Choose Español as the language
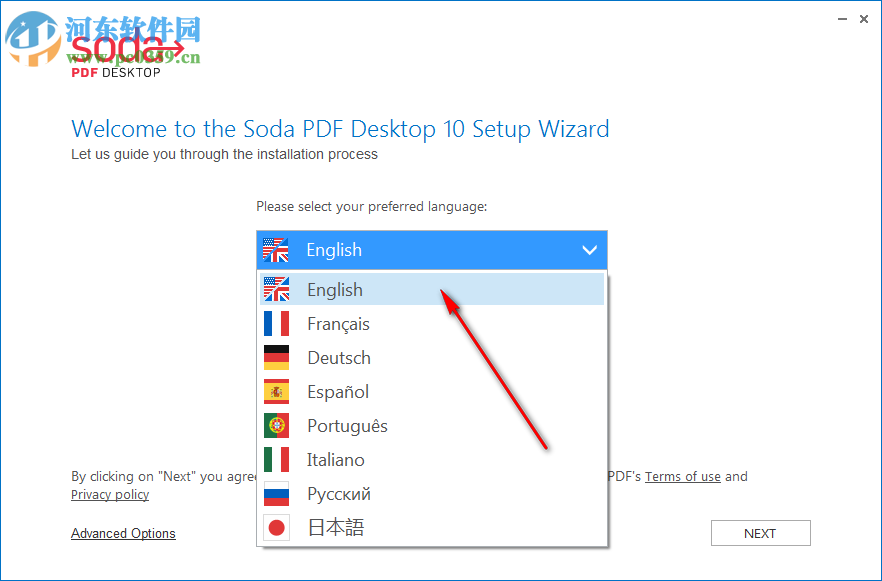This screenshot has width=882, height=581. click(x=338, y=392)
